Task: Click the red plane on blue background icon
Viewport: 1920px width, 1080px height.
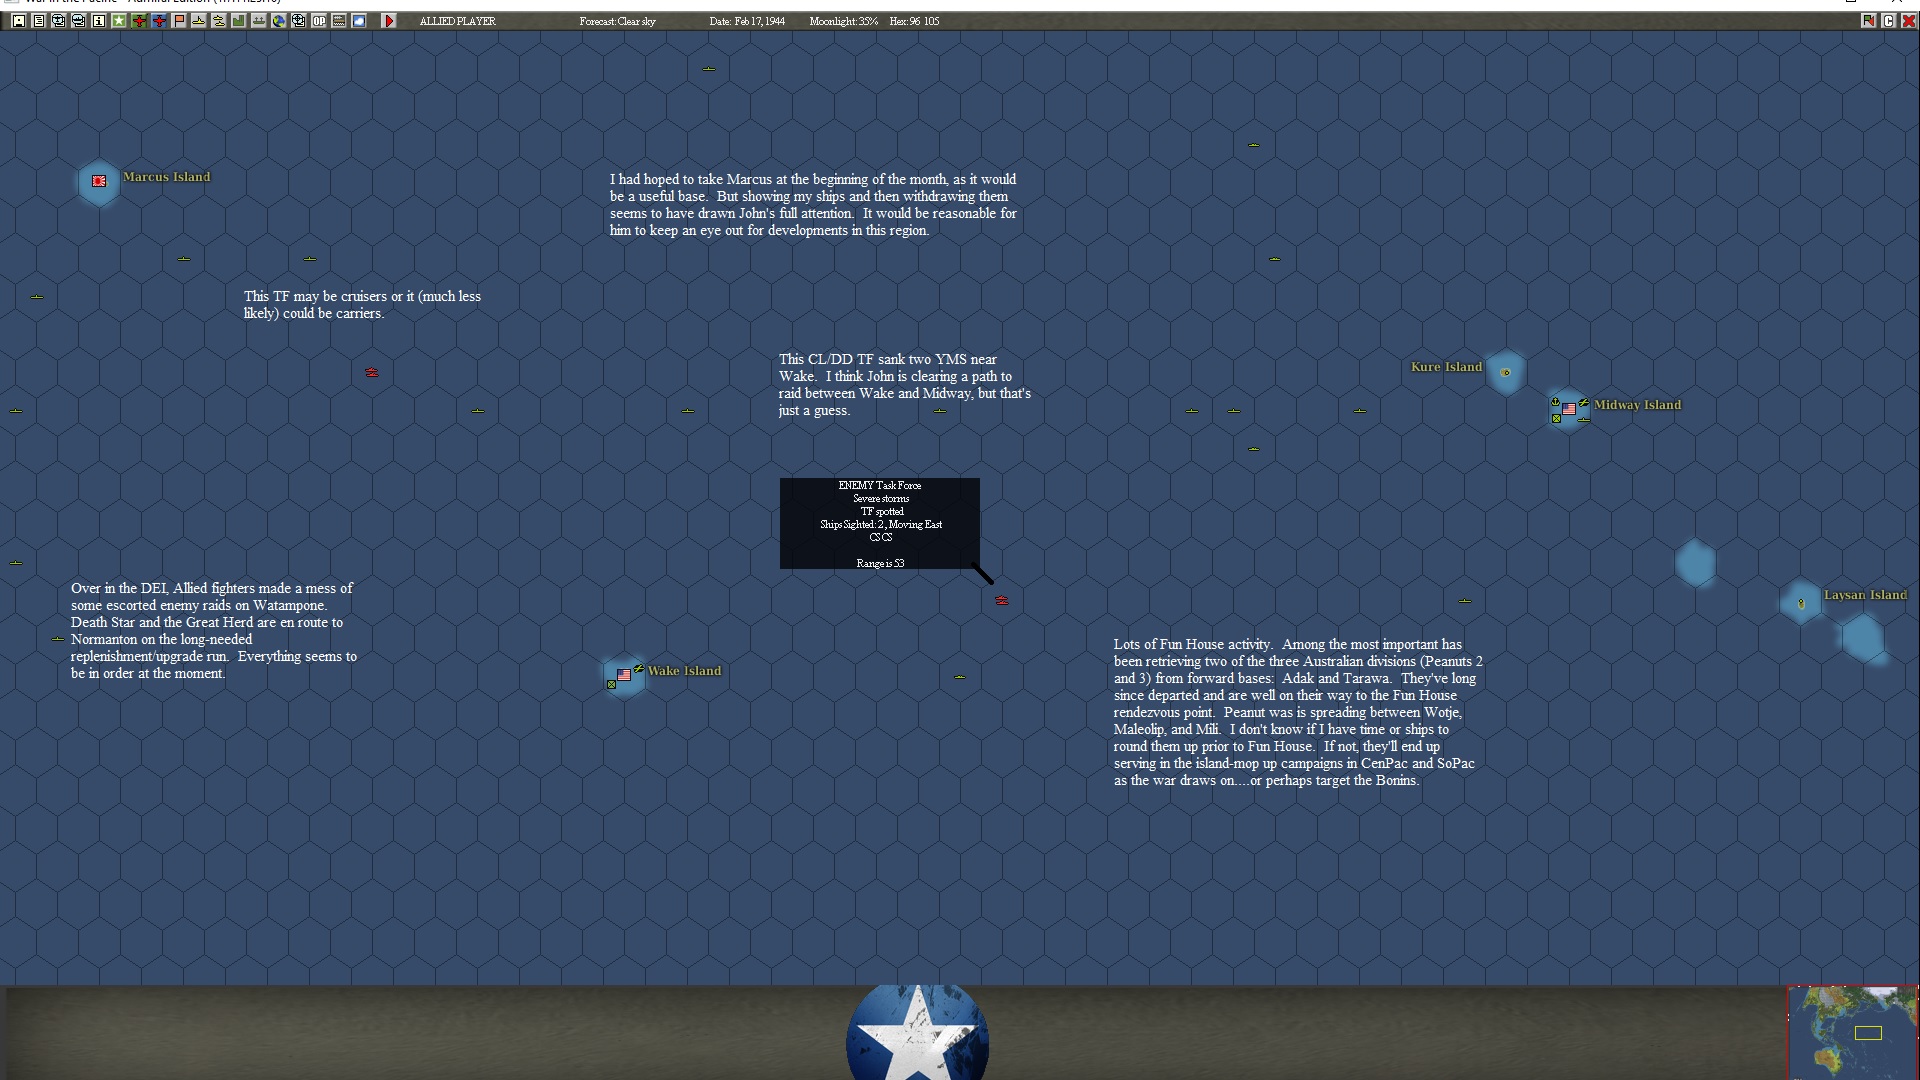Action: click(x=159, y=21)
